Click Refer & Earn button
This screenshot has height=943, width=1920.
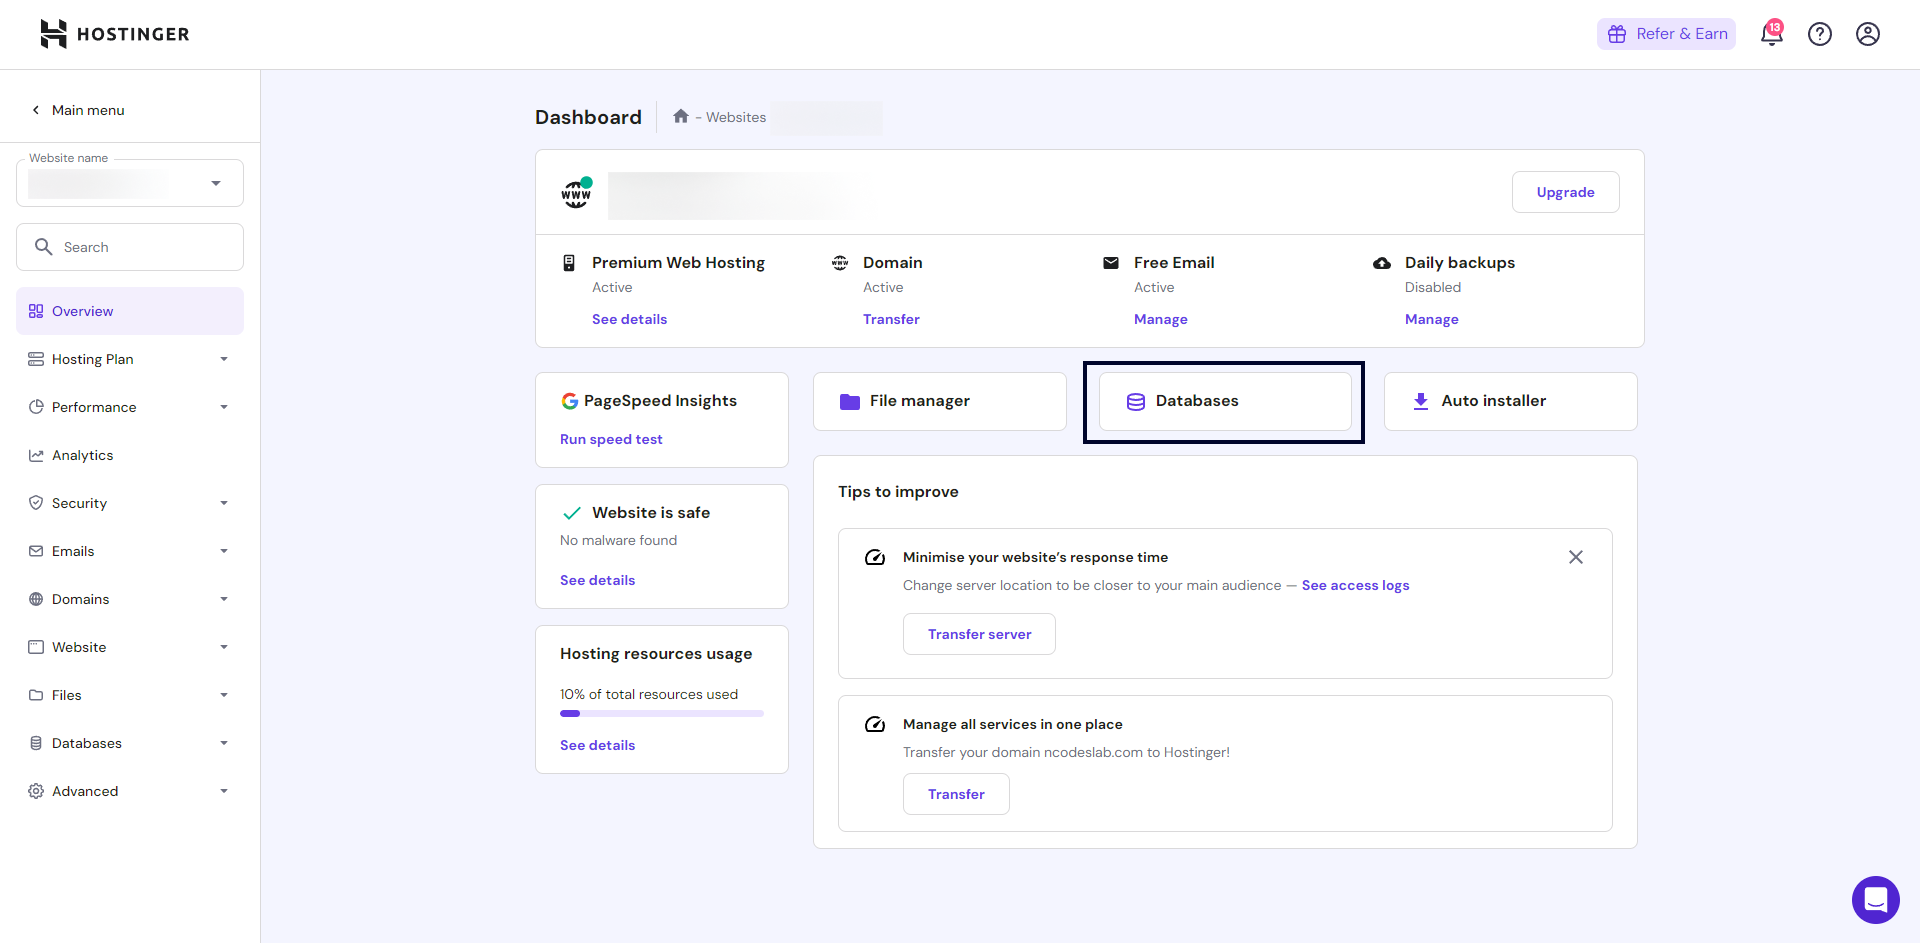1666,34
